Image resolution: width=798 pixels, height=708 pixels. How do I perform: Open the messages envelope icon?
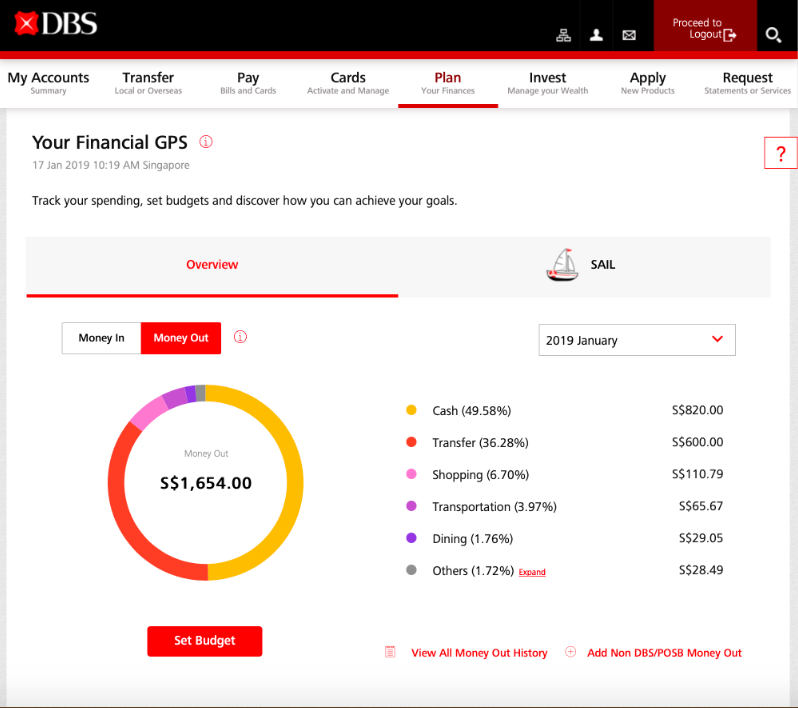point(629,35)
